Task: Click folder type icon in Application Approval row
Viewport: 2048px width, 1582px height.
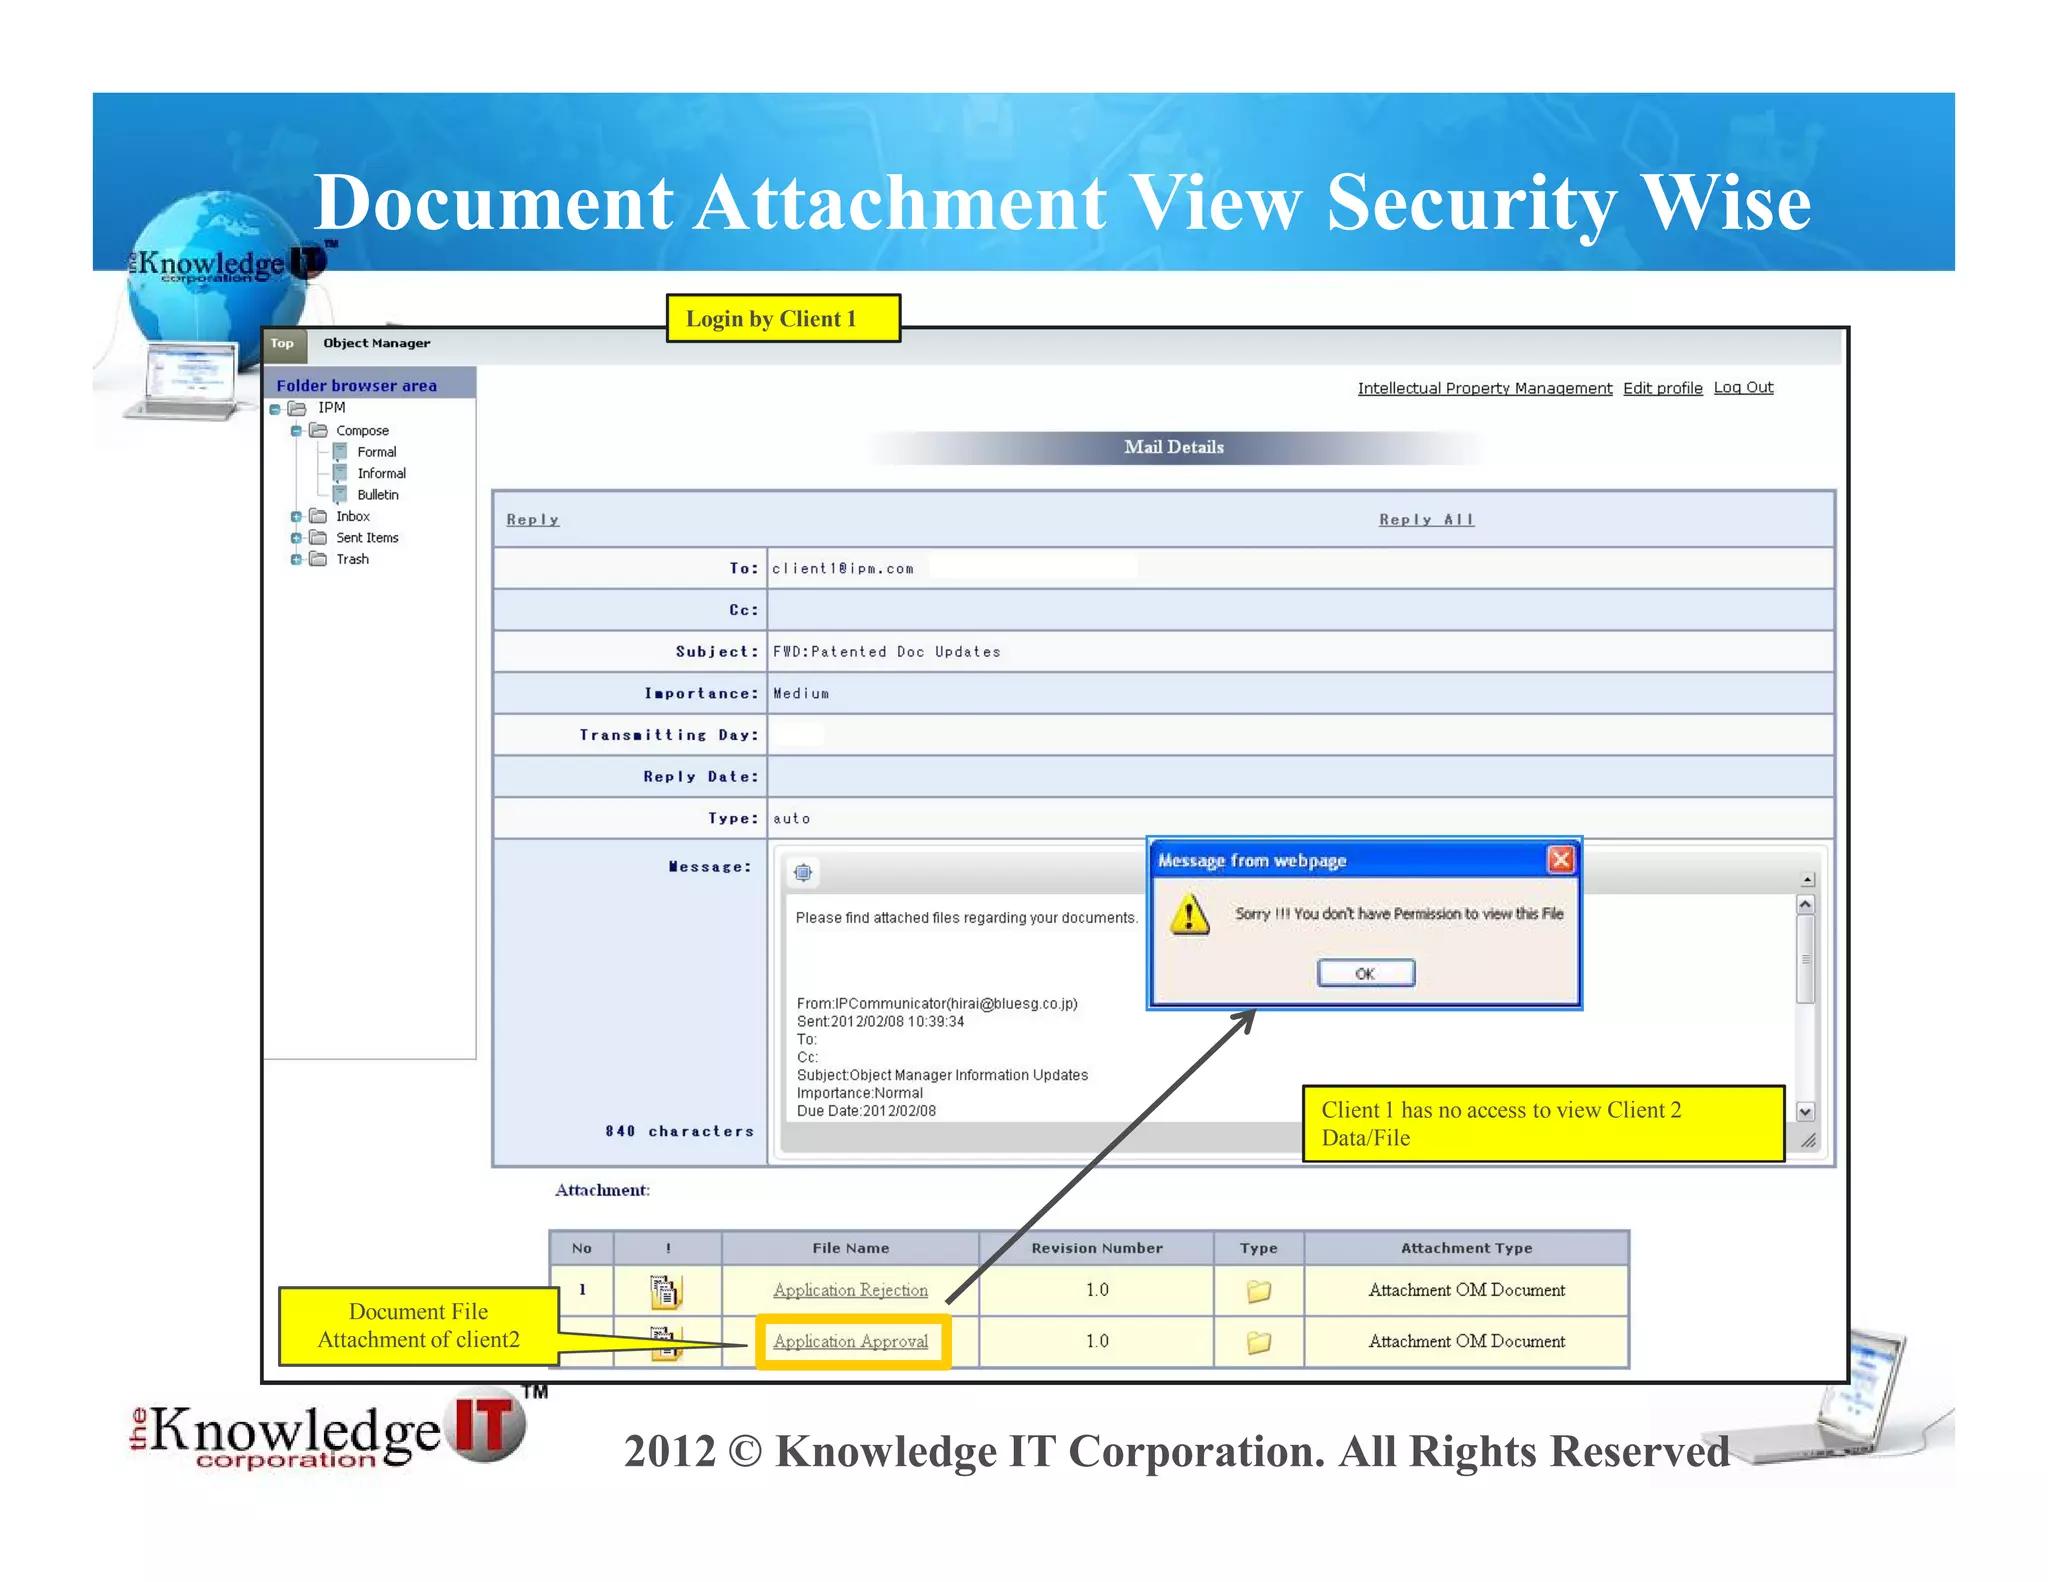Action: pyautogui.click(x=1258, y=1342)
